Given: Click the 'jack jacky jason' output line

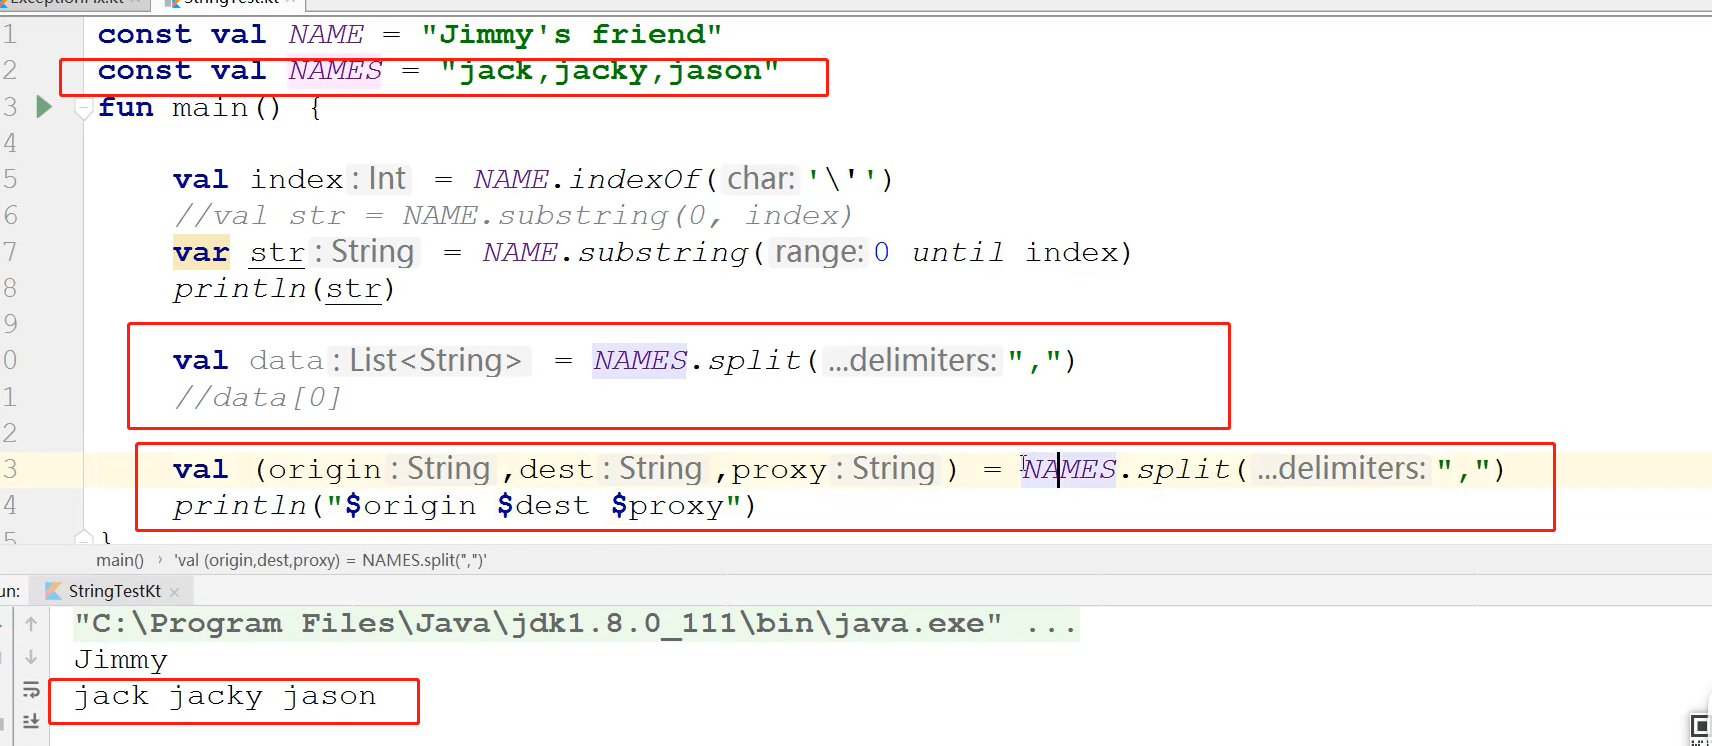Looking at the screenshot, I should 225,697.
